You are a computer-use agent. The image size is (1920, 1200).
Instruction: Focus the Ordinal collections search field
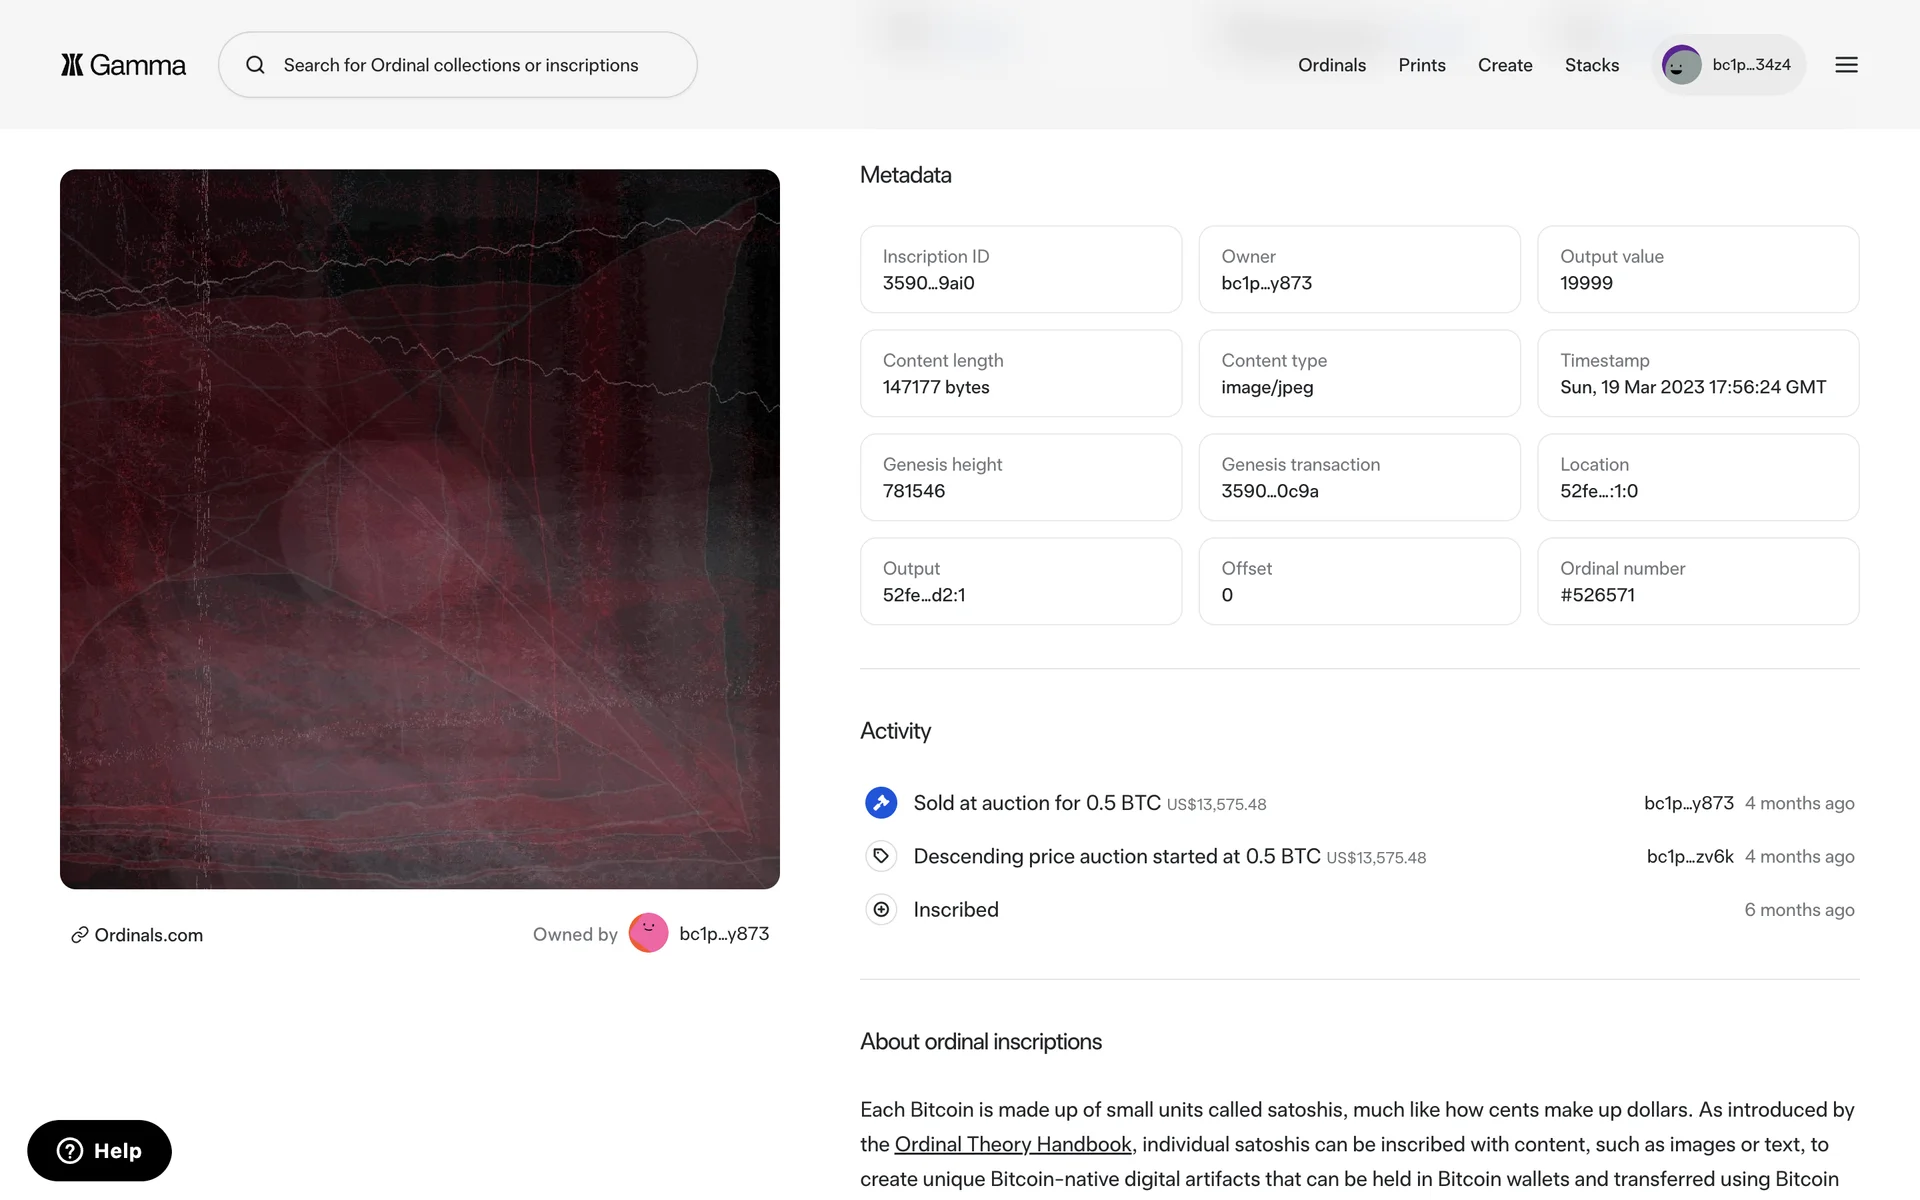[x=461, y=65]
